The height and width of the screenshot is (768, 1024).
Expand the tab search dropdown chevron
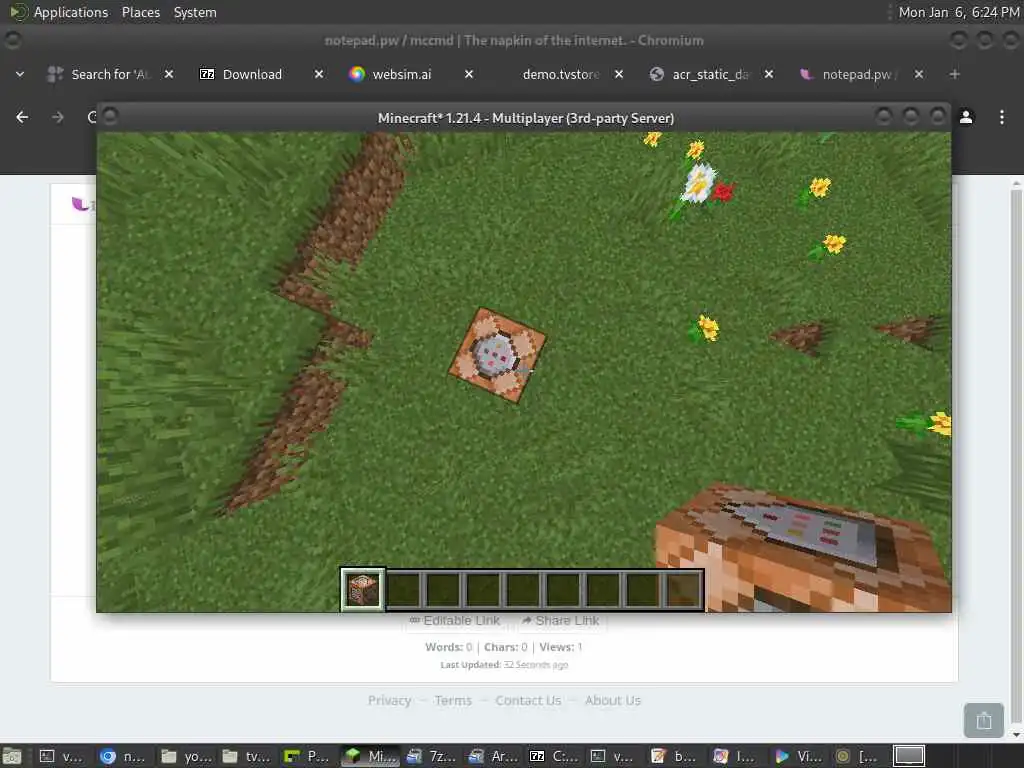pyautogui.click(x=20, y=74)
